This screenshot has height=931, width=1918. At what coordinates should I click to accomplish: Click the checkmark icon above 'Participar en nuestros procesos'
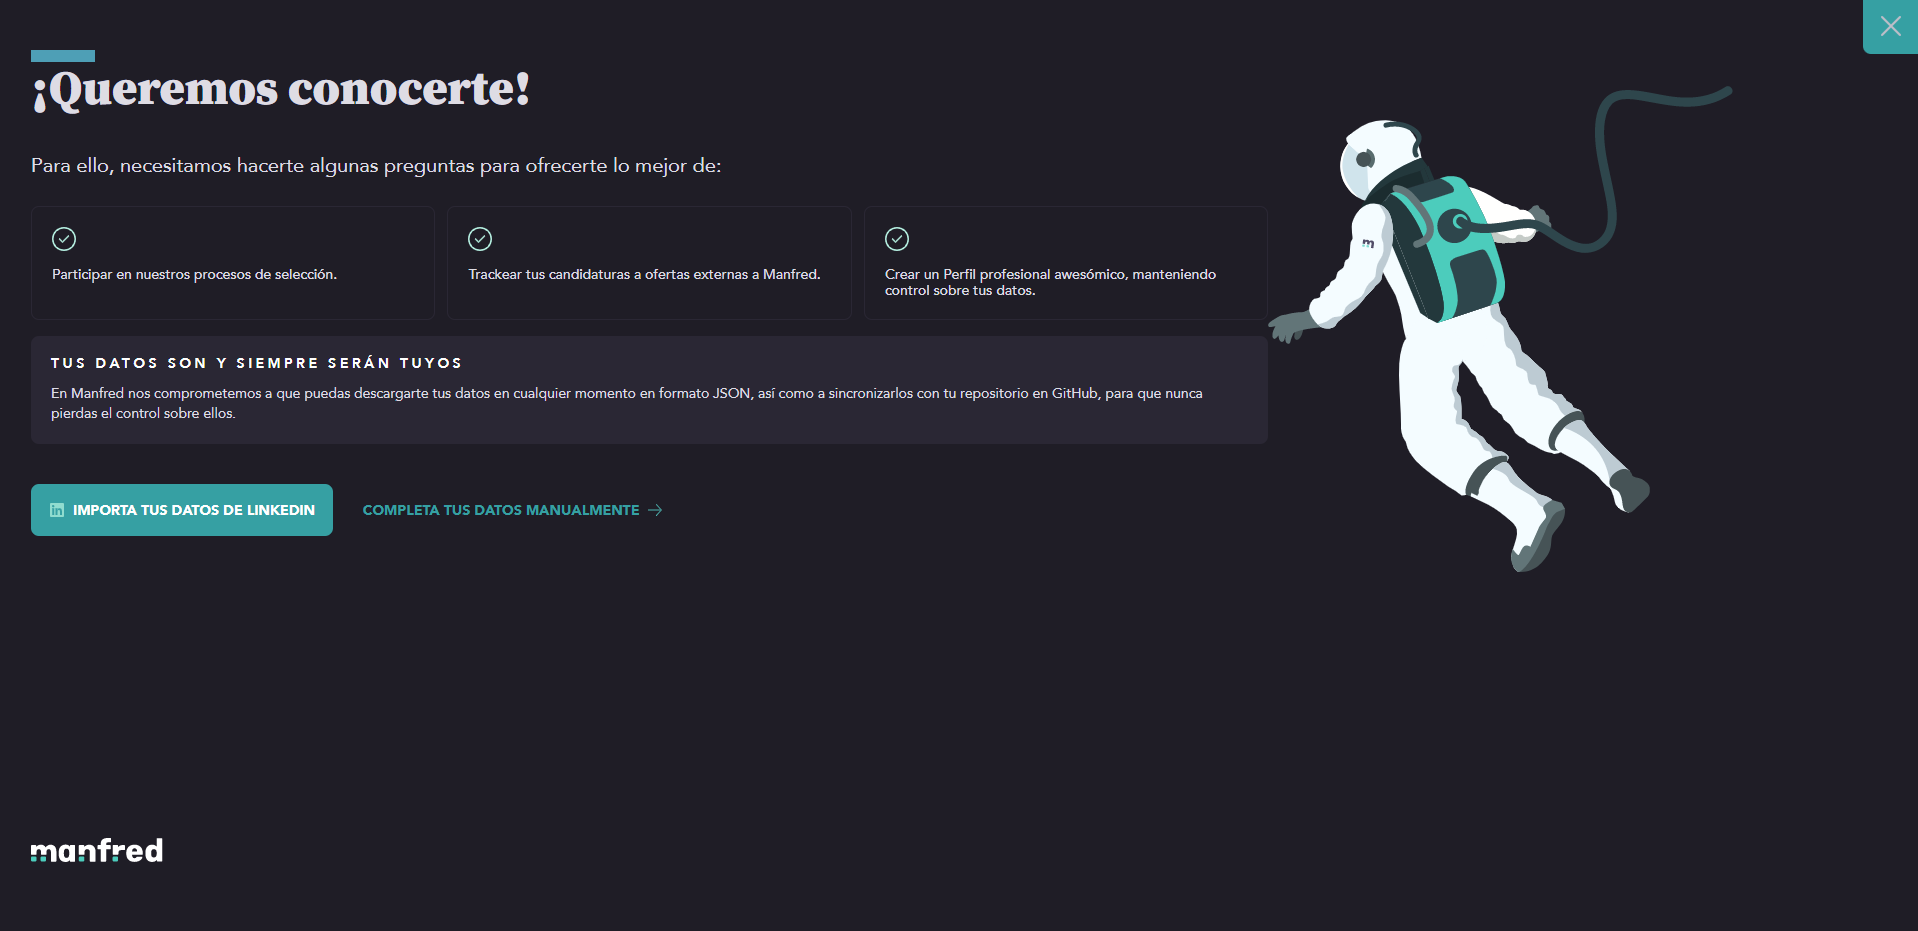tap(64, 239)
